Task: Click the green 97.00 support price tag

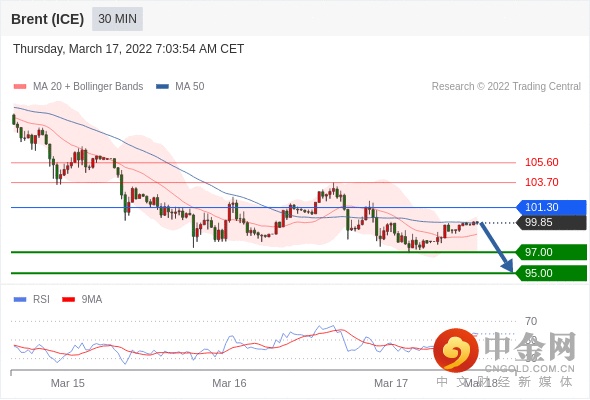Action: pos(551,252)
